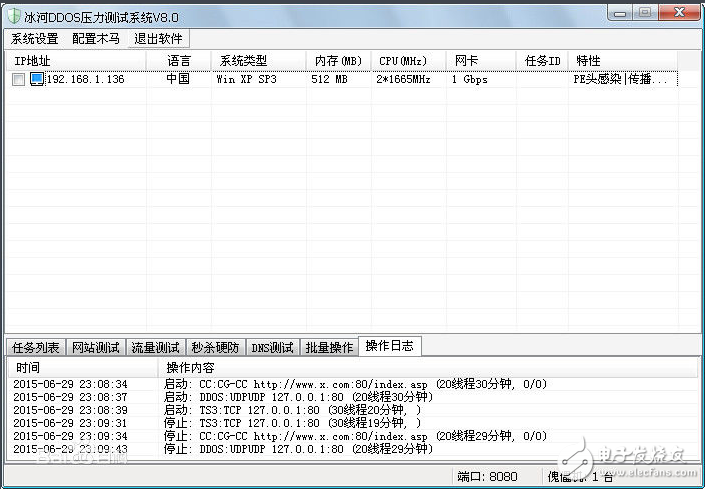Select the 秒杀硬防 tab
705x489 pixels.
[215, 348]
